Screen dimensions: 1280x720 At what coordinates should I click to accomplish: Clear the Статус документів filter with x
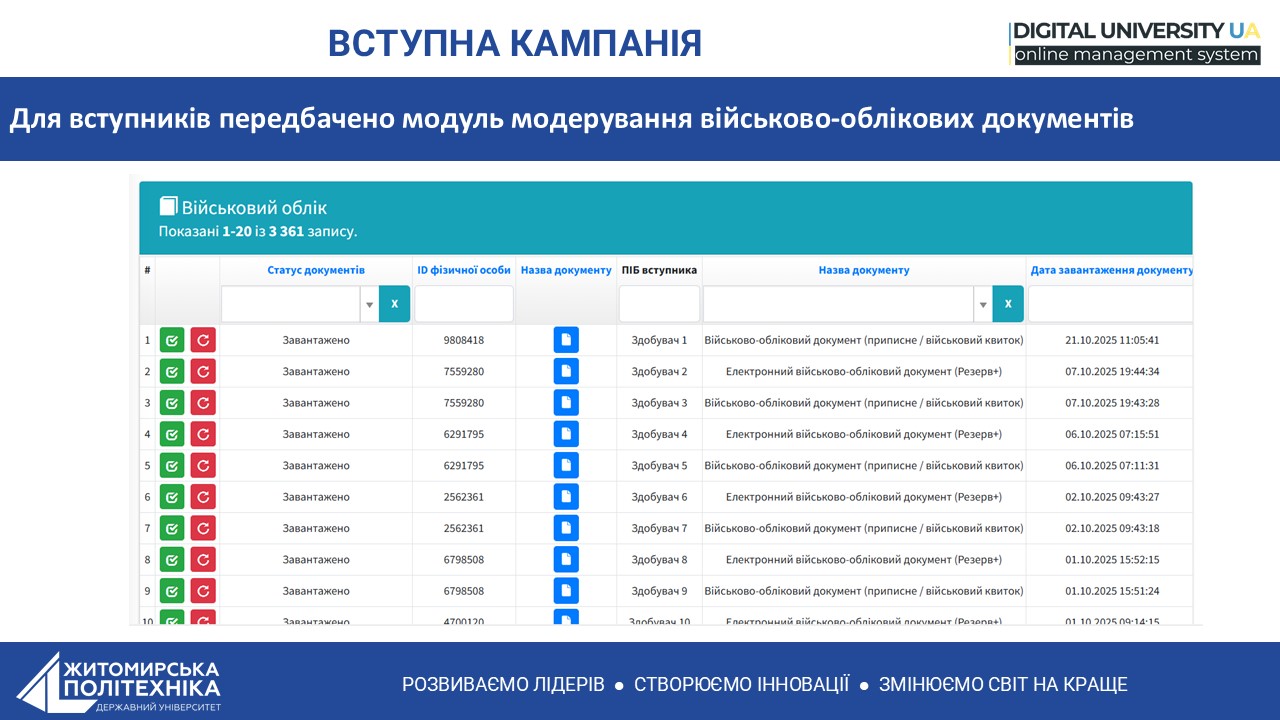tap(394, 304)
